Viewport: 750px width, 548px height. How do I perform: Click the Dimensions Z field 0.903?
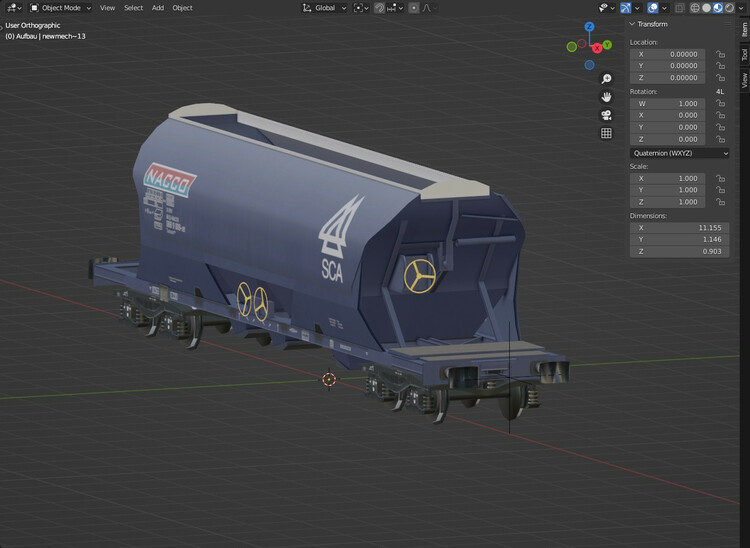679,251
